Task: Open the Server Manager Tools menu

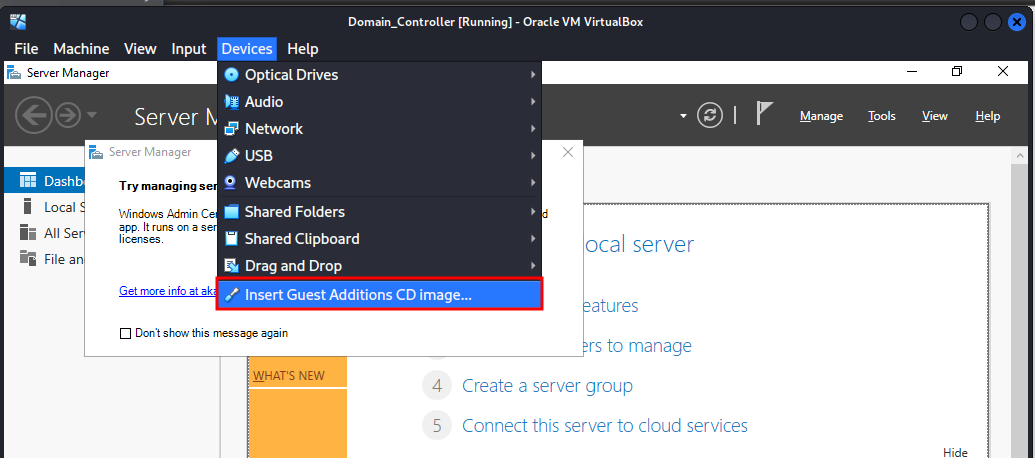Action: [x=882, y=116]
